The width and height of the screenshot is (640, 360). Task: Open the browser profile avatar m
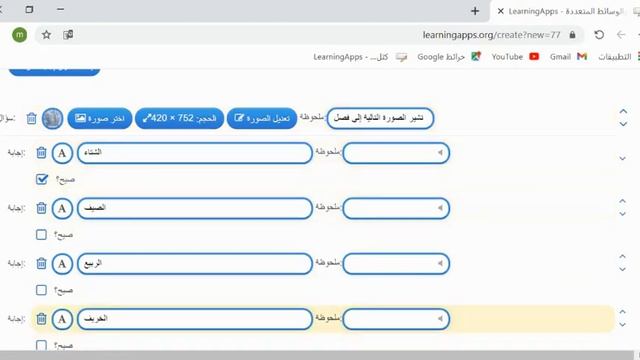(x=20, y=35)
